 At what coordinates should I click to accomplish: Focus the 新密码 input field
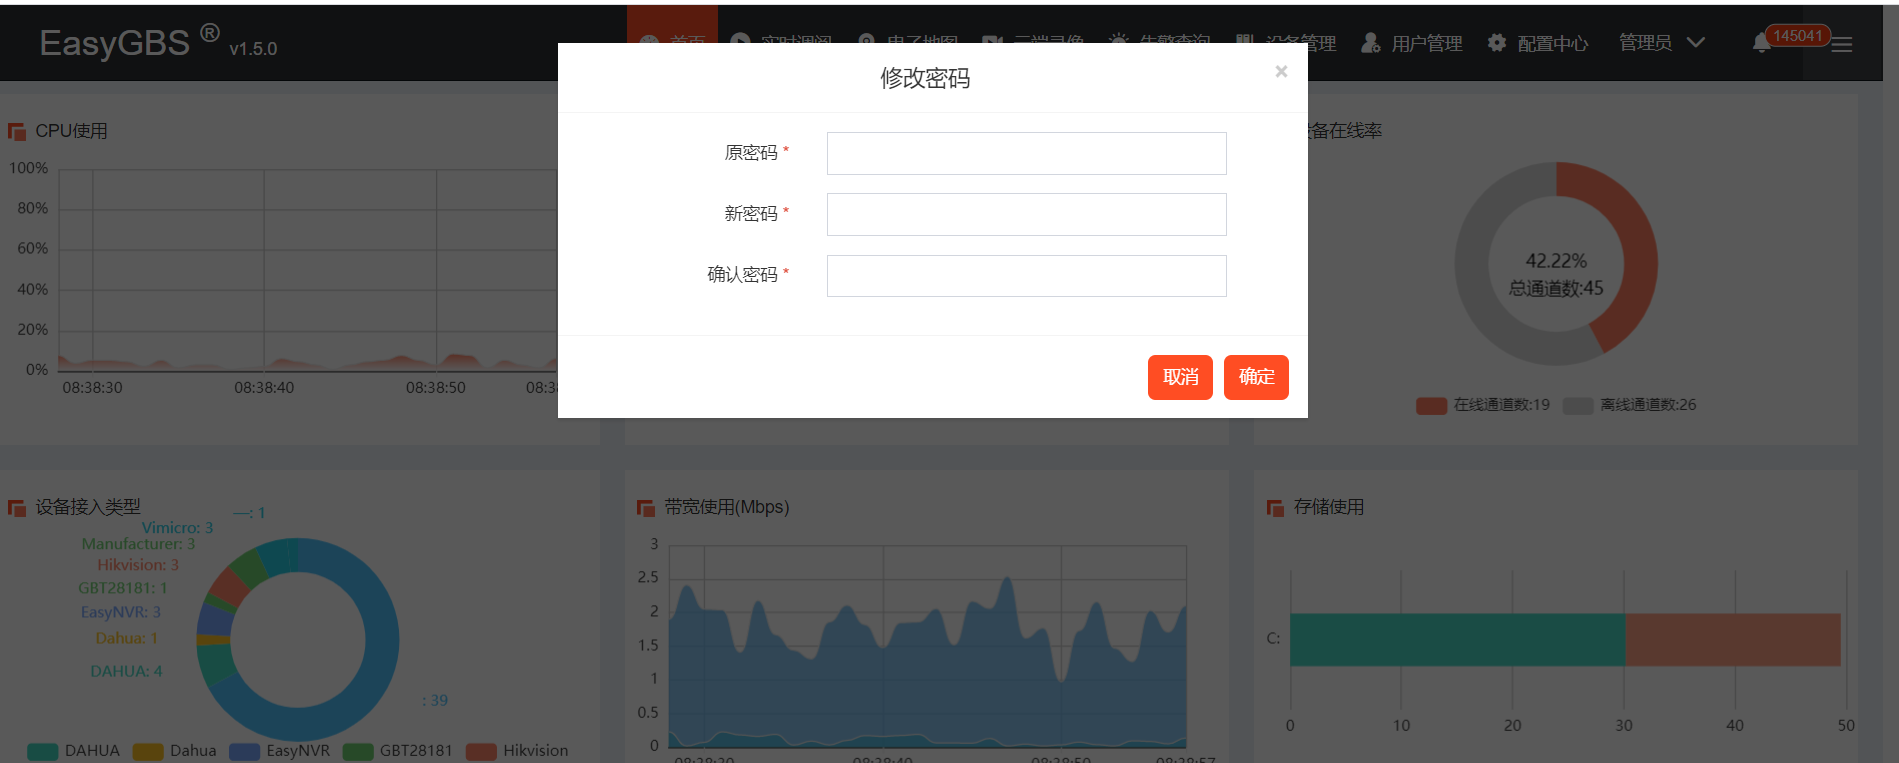point(1026,214)
